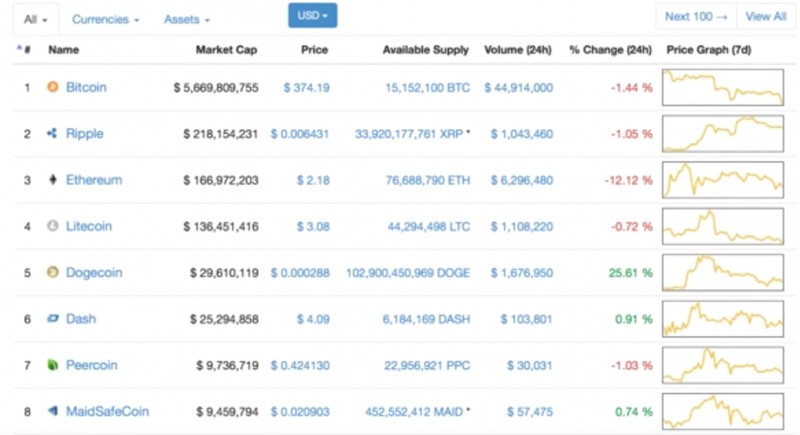Sort table by Market Cap

pos(226,49)
